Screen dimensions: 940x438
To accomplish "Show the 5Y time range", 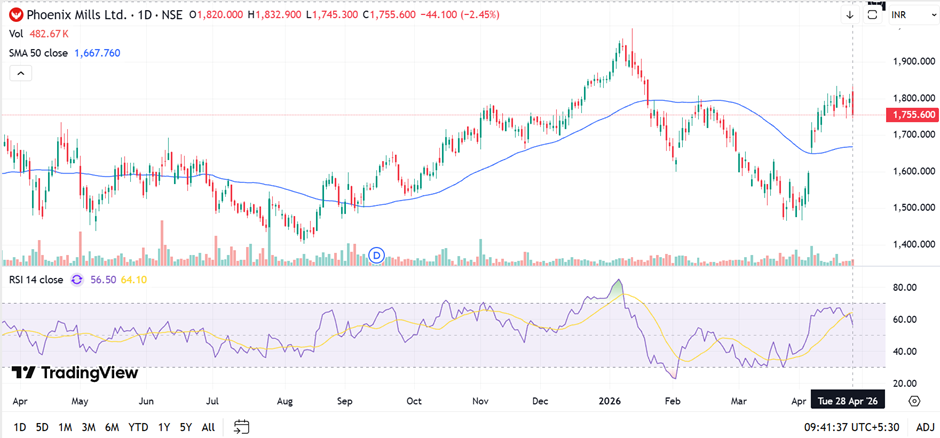I will point(185,427).
